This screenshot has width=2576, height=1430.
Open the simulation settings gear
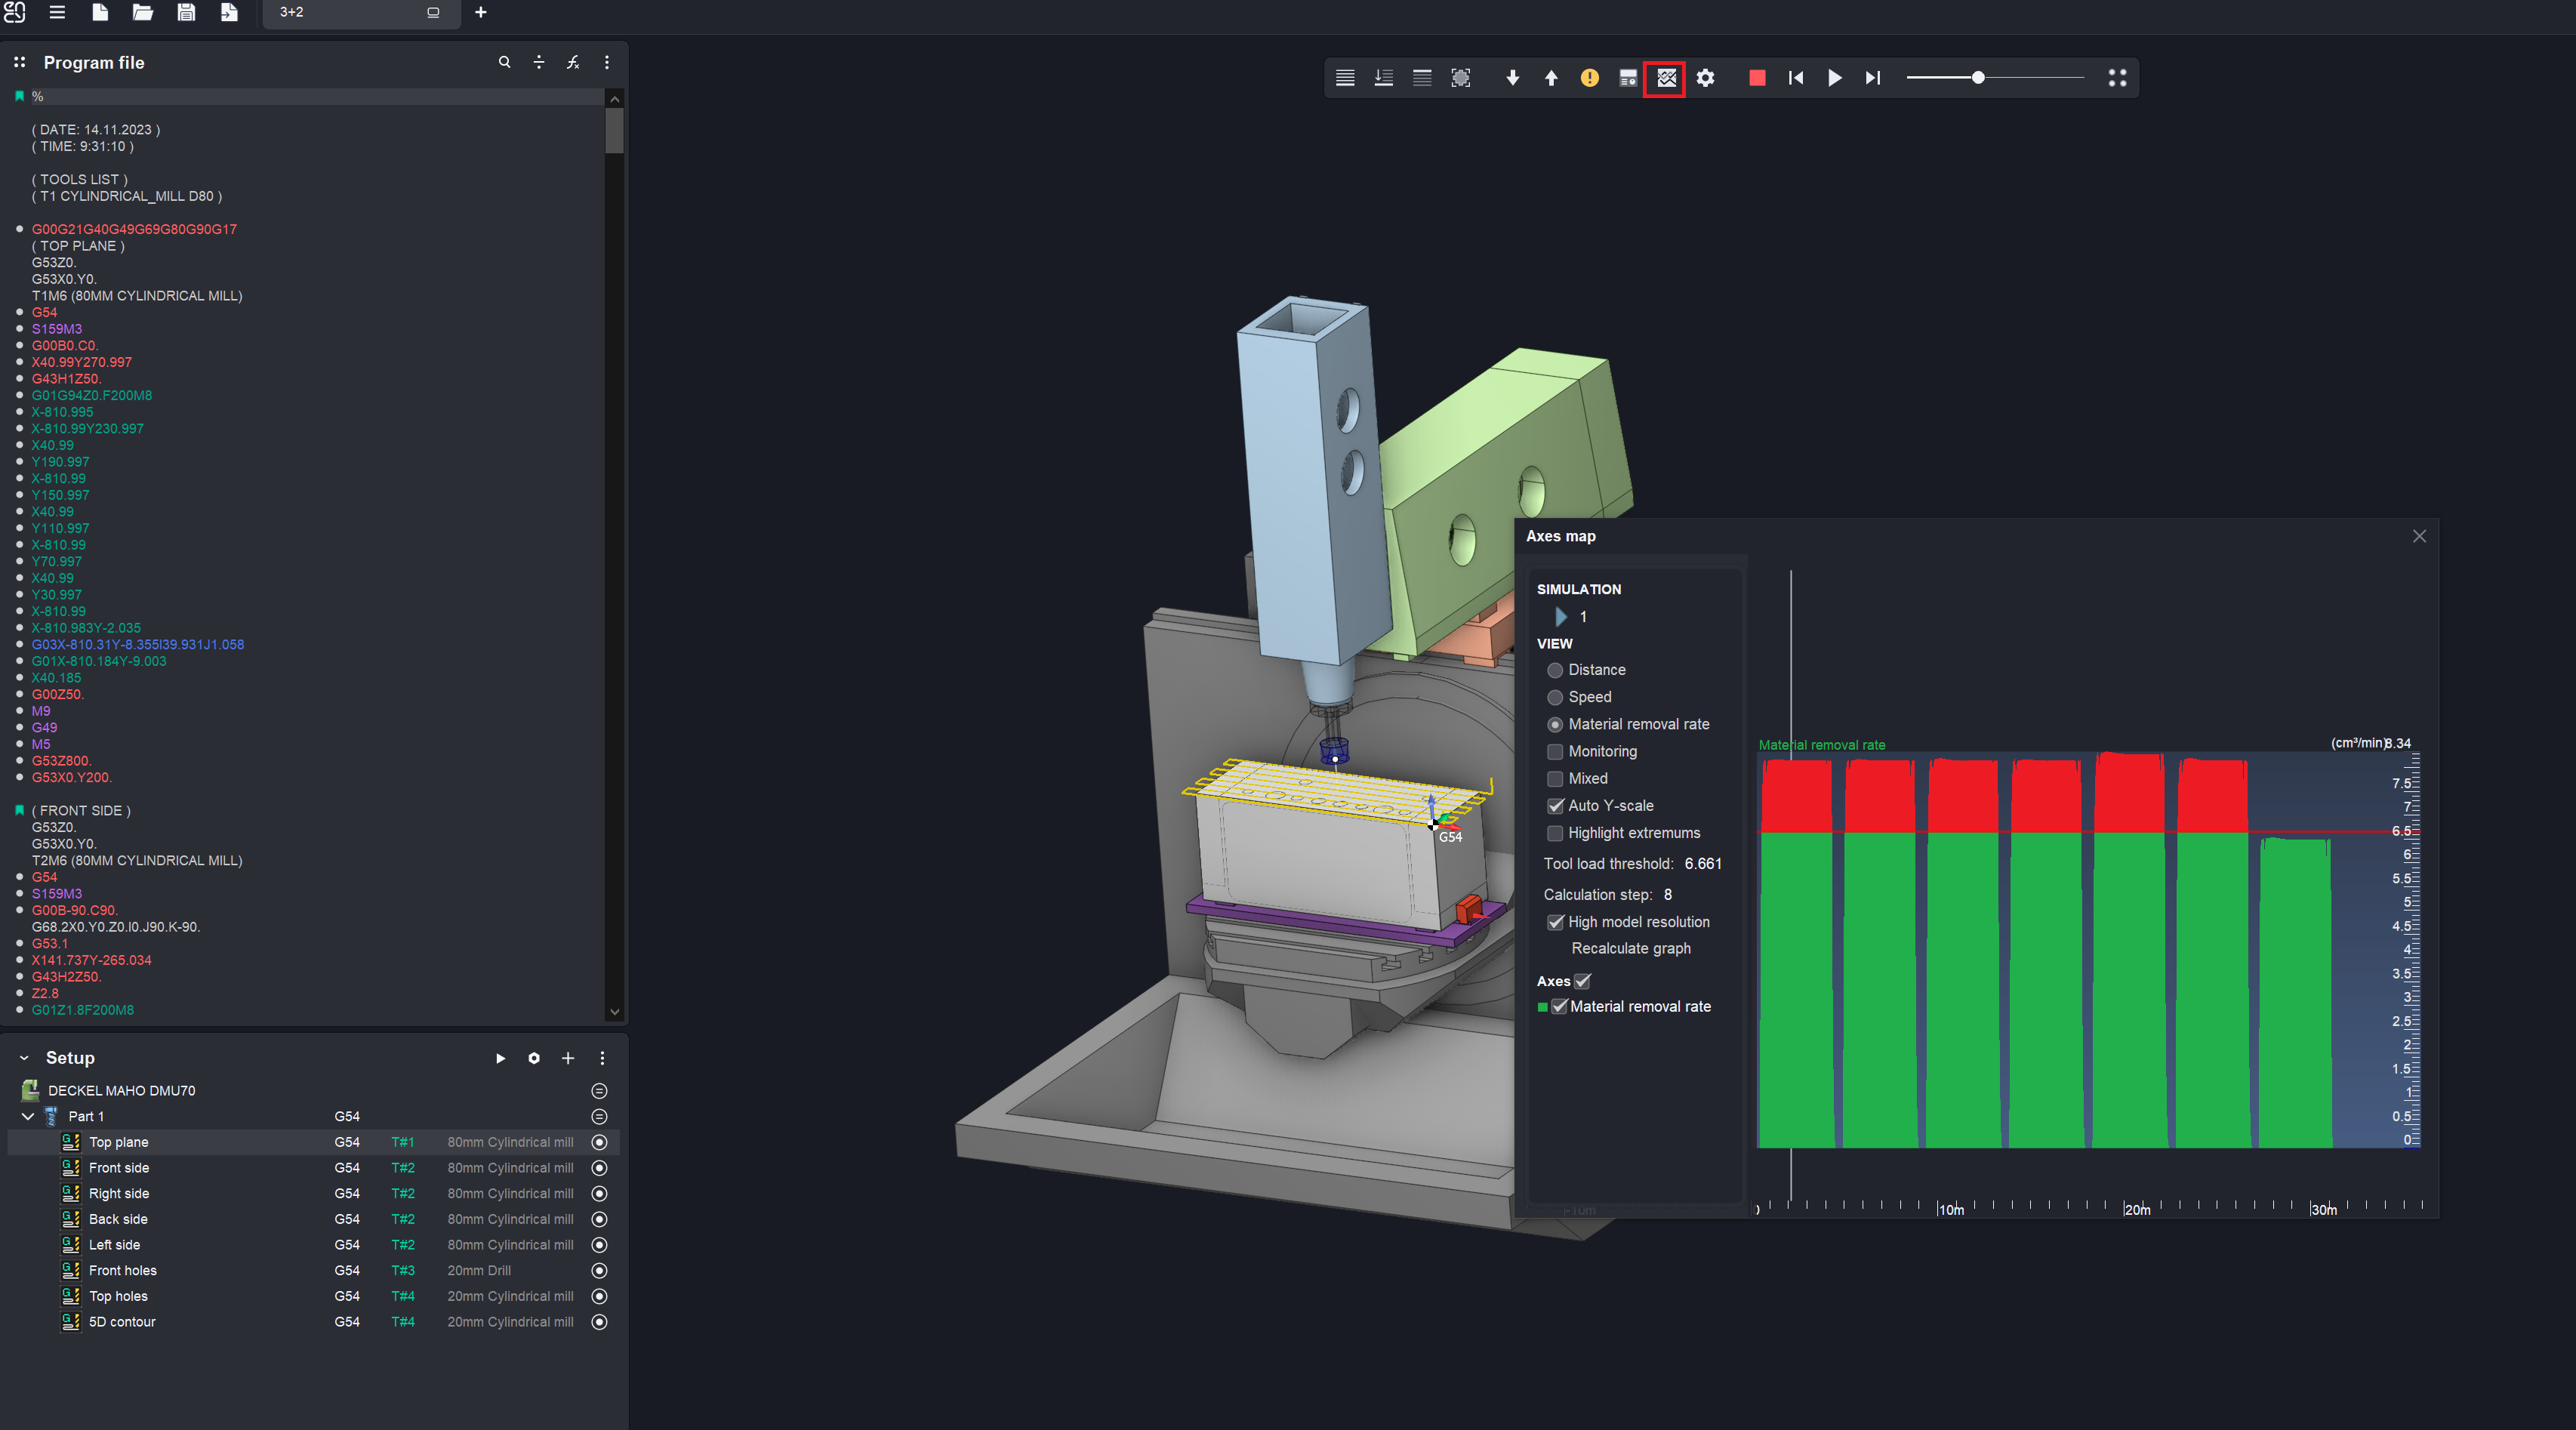pos(1705,78)
